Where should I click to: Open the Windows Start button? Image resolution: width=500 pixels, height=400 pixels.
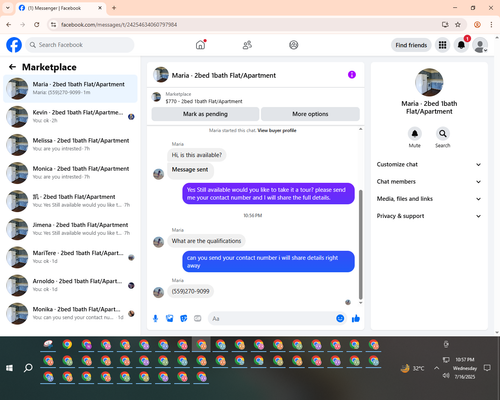tap(9, 368)
